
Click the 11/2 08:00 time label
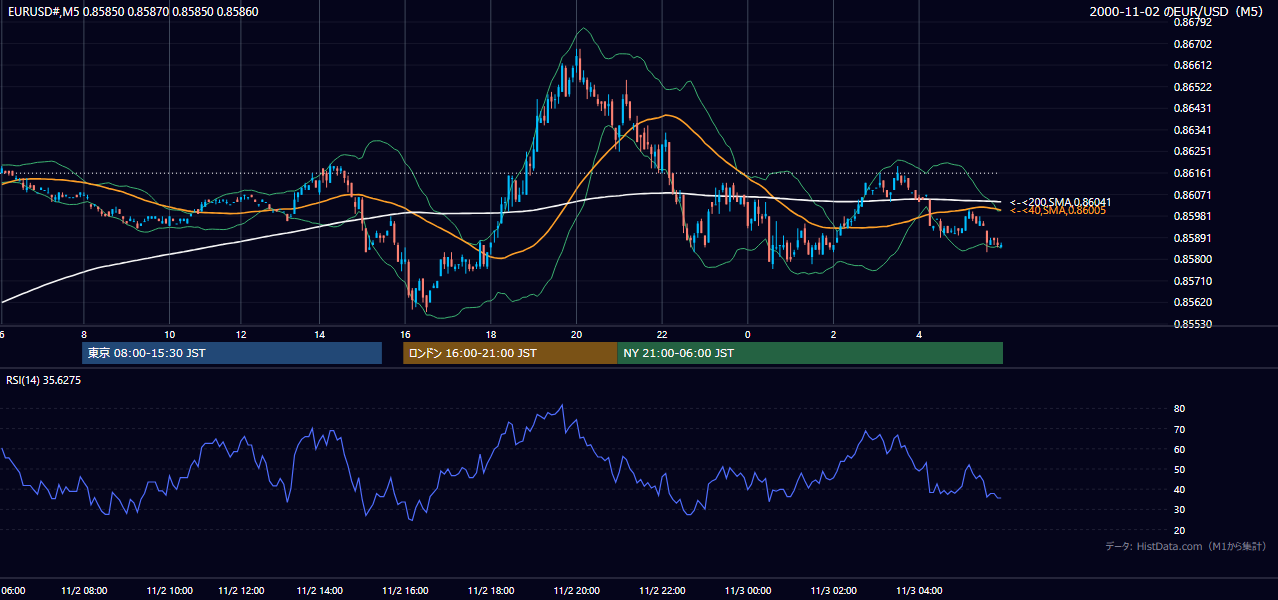coord(84,591)
